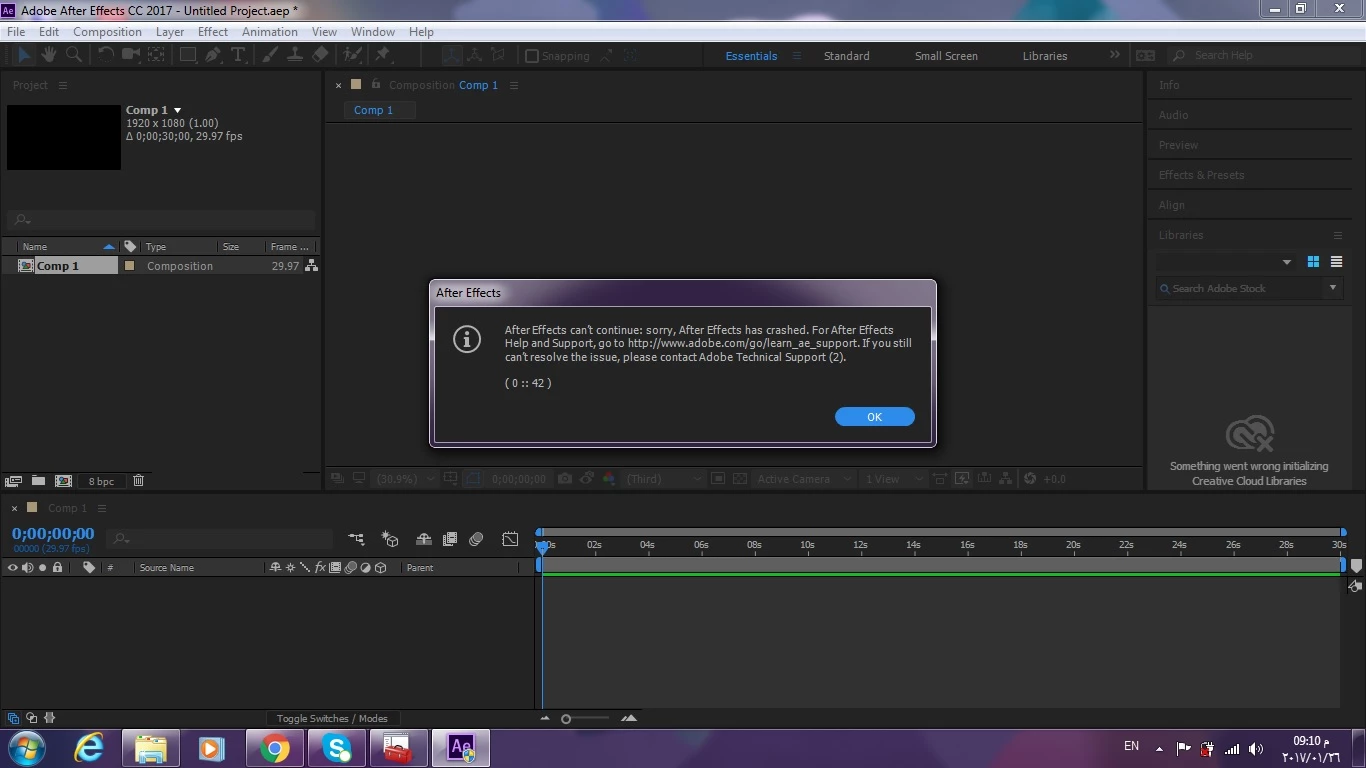Switch Libraries panel to list view
Viewport: 1366px width, 768px height.
pyautogui.click(x=1336, y=262)
